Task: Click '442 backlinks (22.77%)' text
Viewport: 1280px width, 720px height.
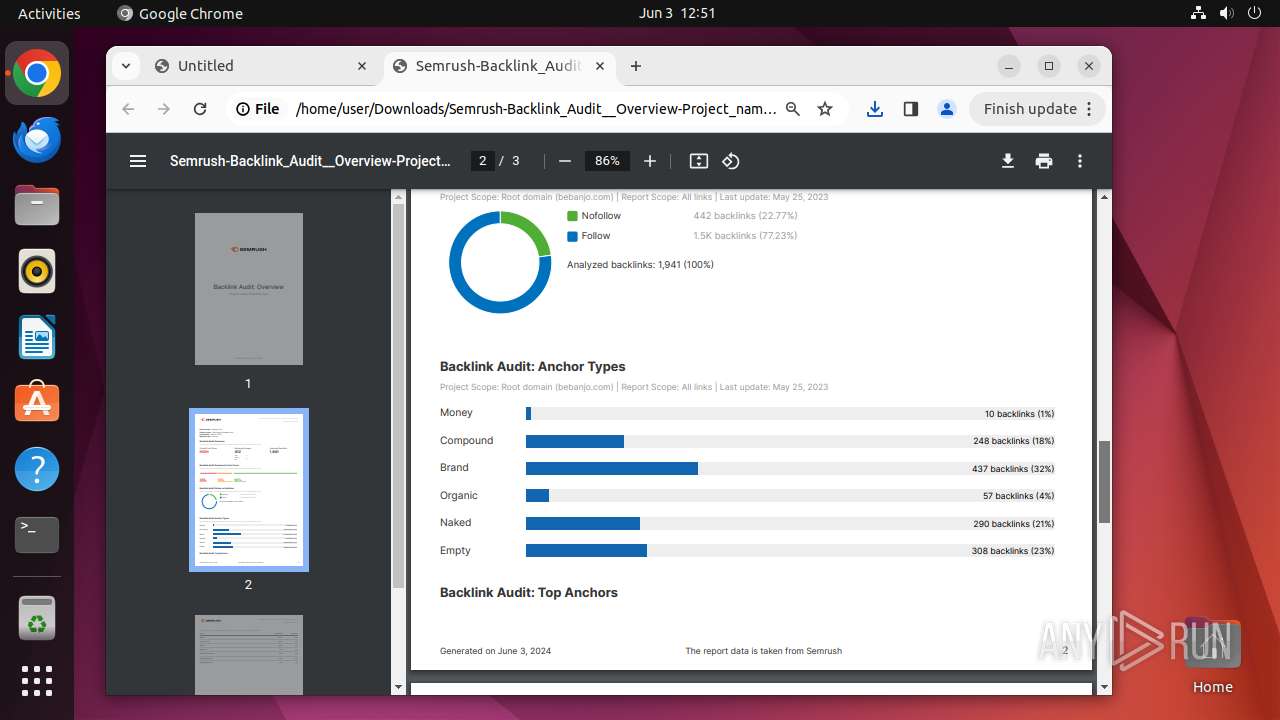Action: point(745,216)
